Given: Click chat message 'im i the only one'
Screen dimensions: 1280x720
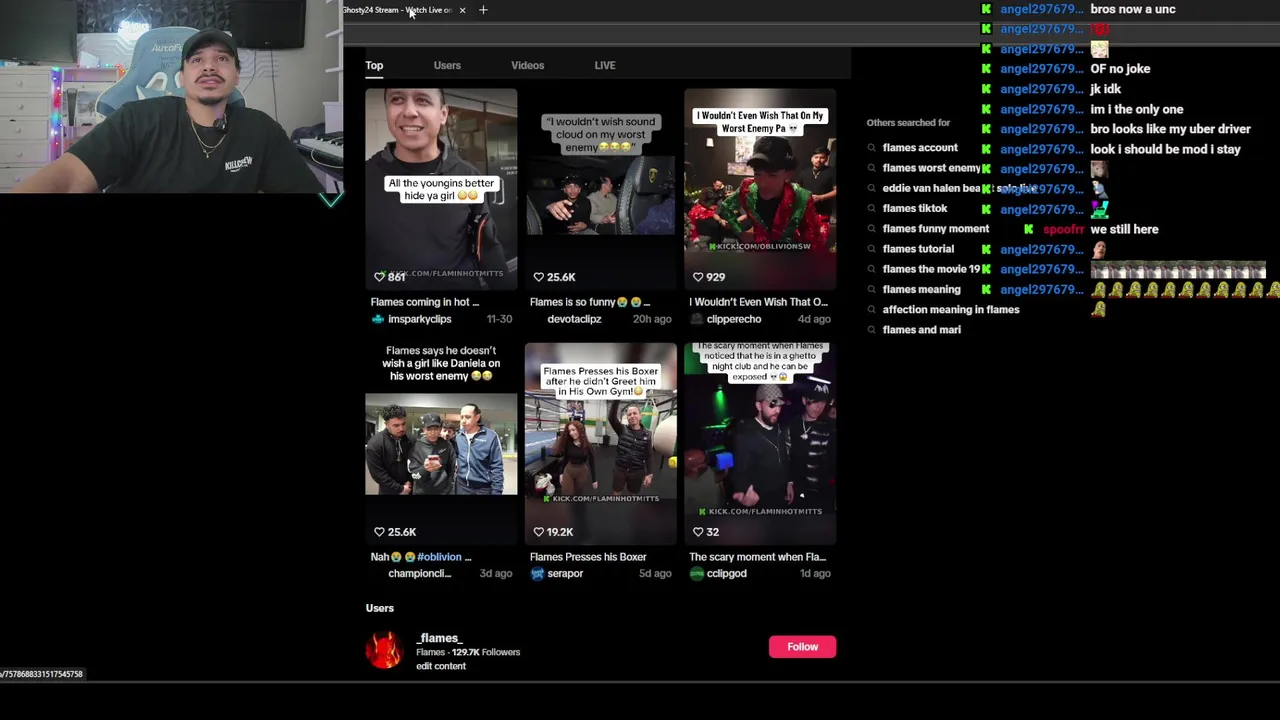Looking at the screenshot, I should click(1137, 109).
